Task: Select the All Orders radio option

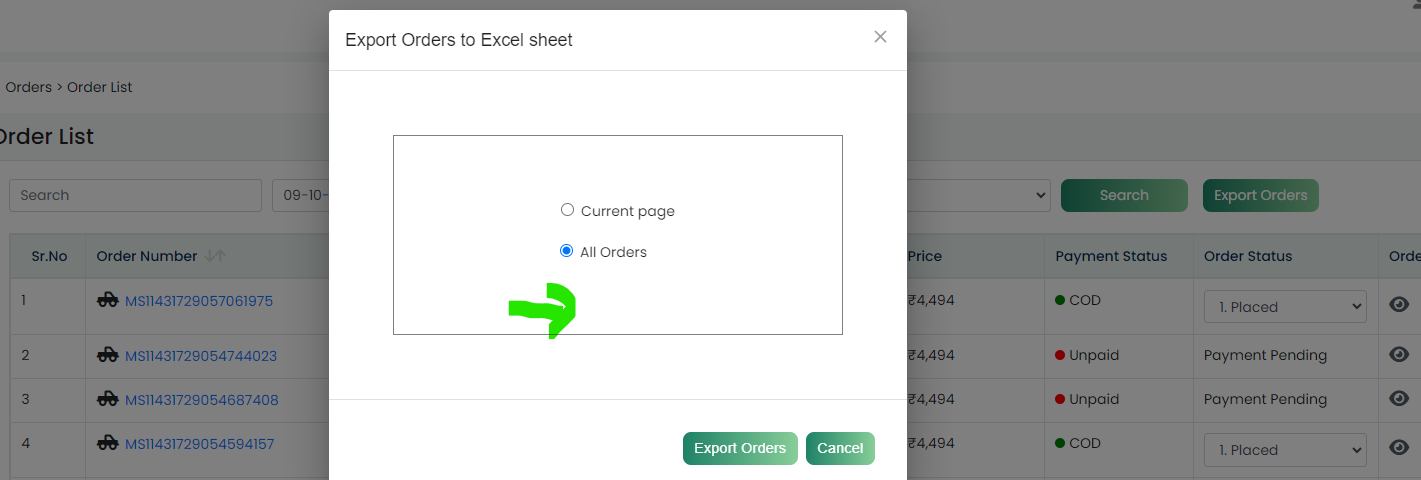Action: pyautogui.click(x=567, y=251)
